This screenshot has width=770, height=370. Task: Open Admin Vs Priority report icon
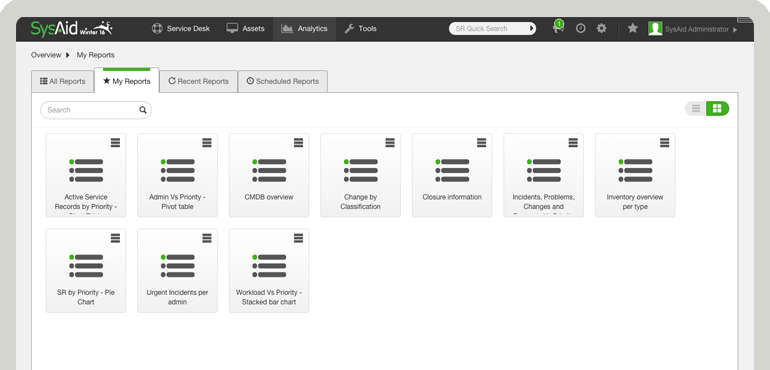click(177, 171)
